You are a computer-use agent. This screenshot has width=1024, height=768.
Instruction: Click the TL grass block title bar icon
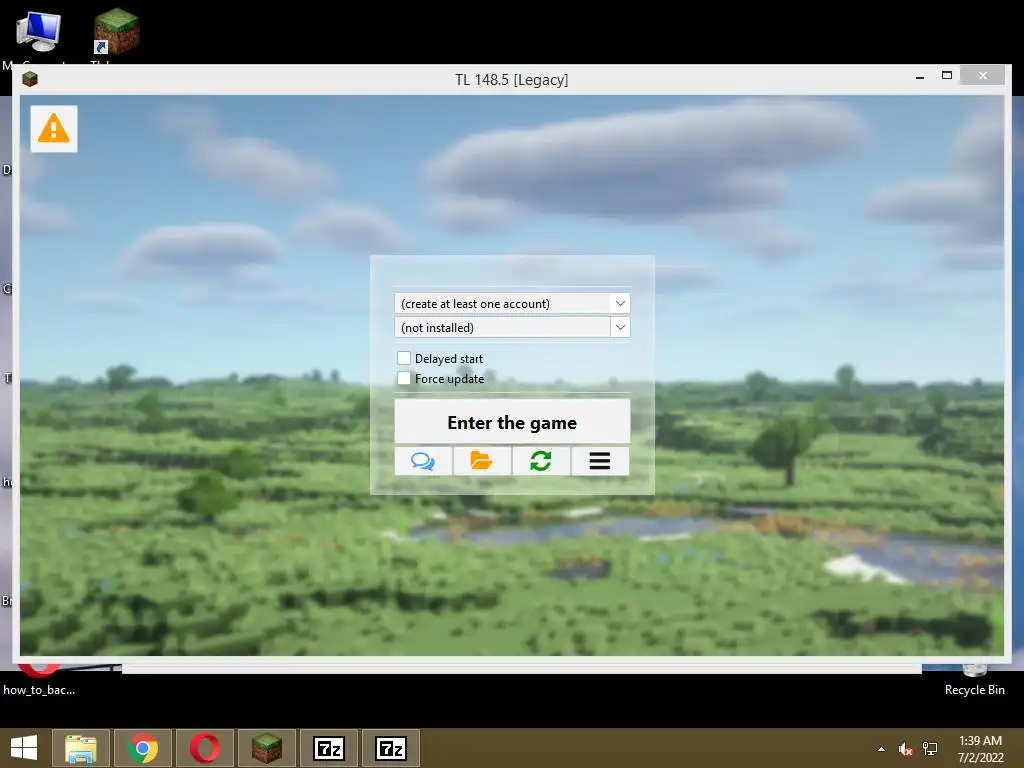click(30, 80)
